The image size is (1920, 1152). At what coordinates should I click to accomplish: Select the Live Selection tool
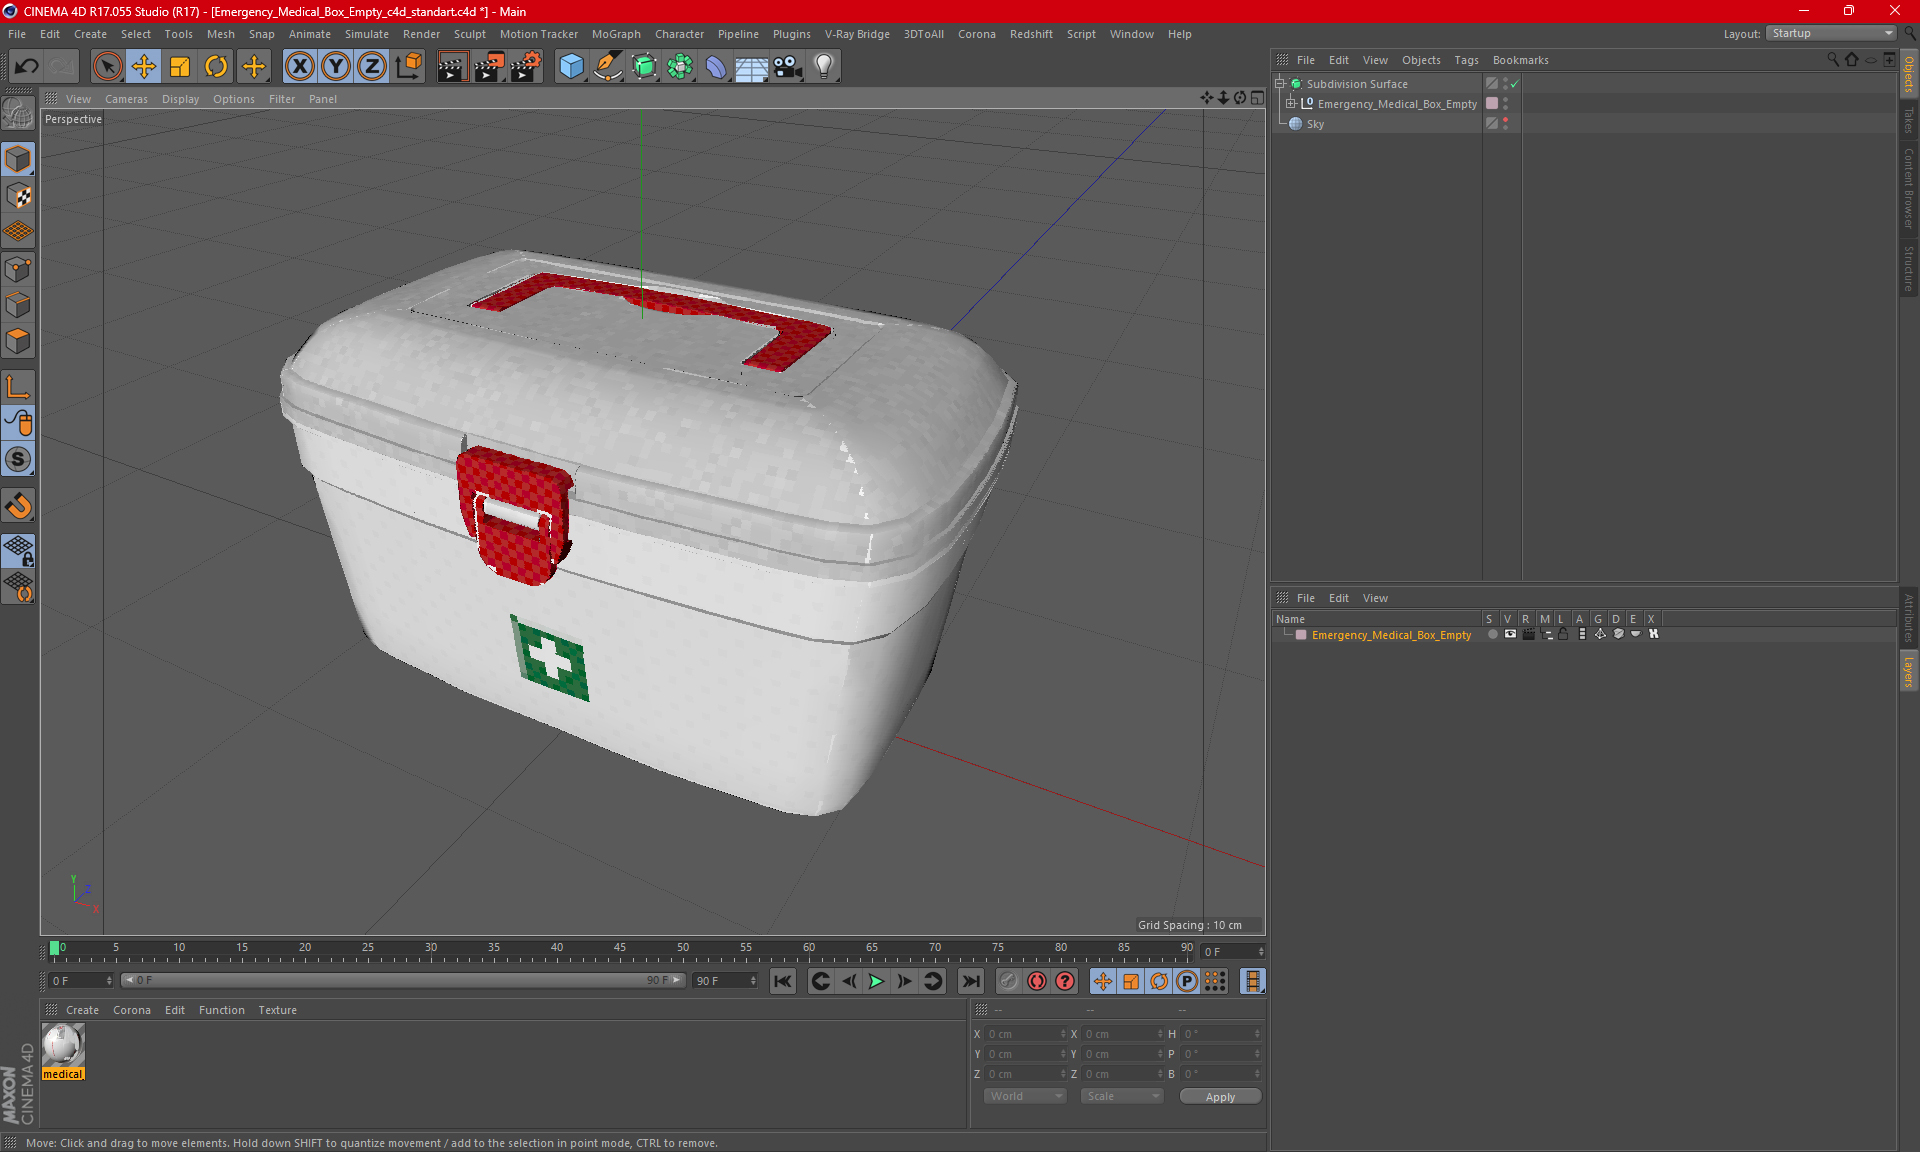[107, 67]
